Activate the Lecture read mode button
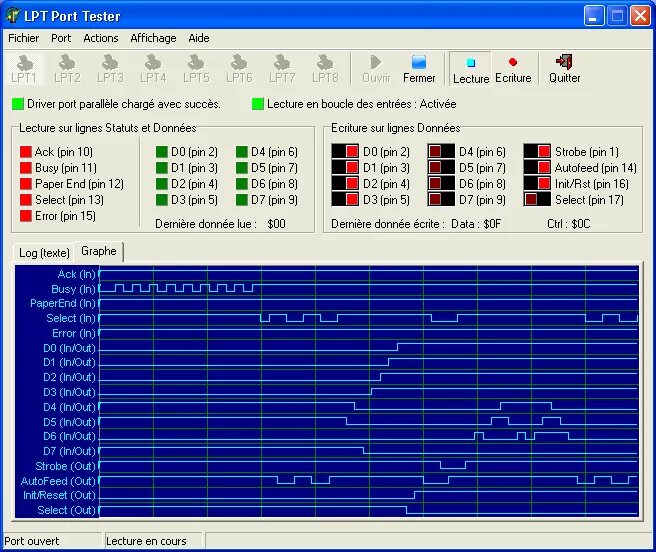The width and height of the screenshot is (656, 552). pyautogui.click(x=471, y=69)
